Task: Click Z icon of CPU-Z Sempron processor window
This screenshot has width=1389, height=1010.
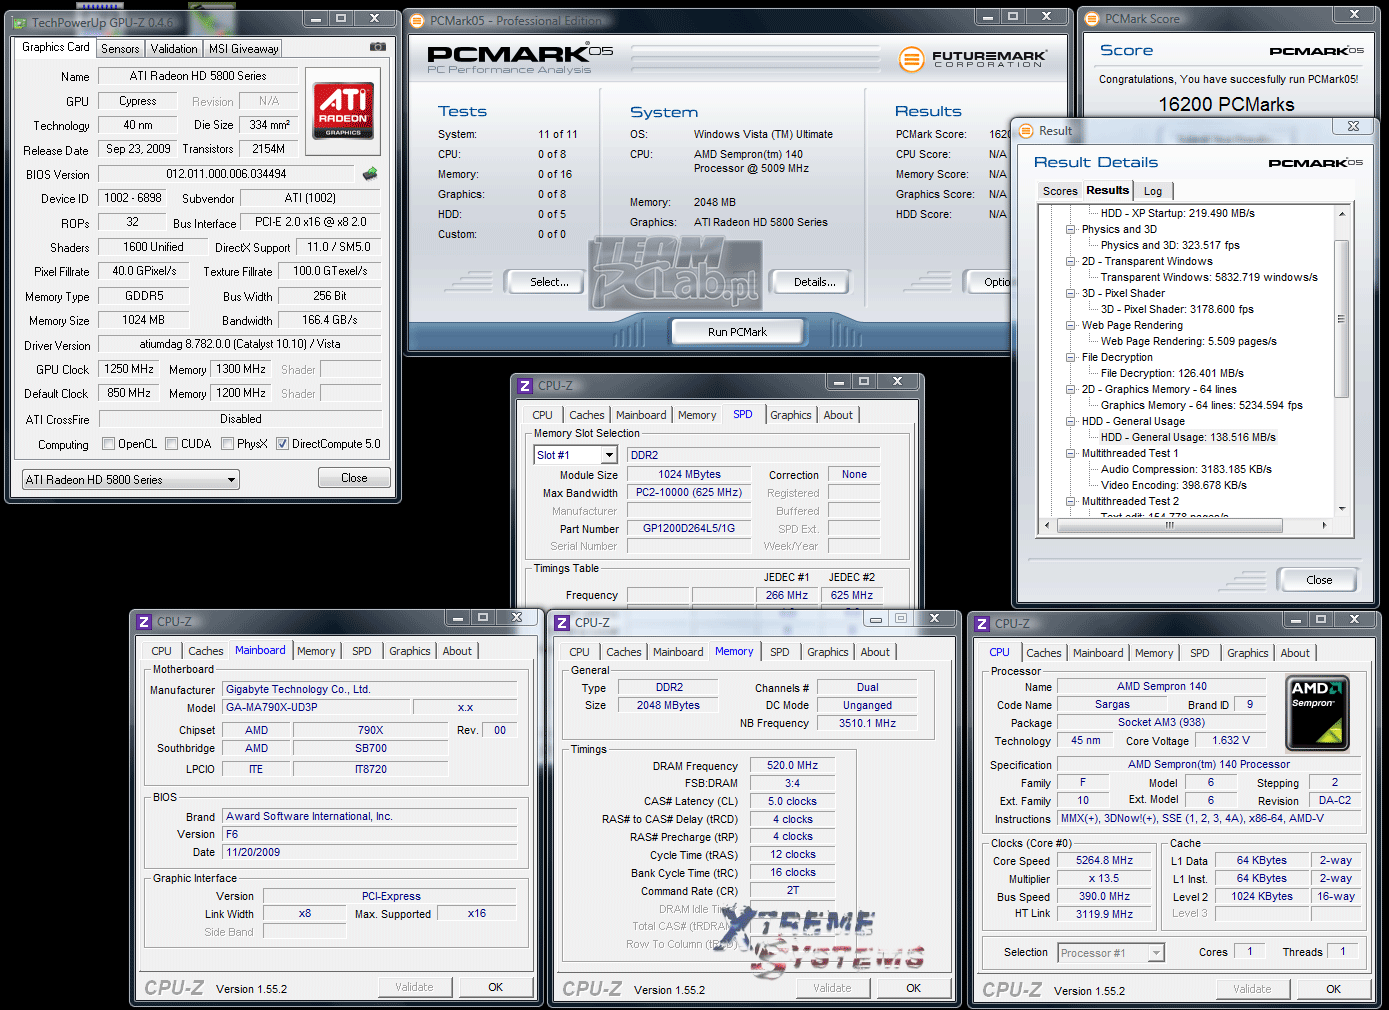Action: pos(982,623)
